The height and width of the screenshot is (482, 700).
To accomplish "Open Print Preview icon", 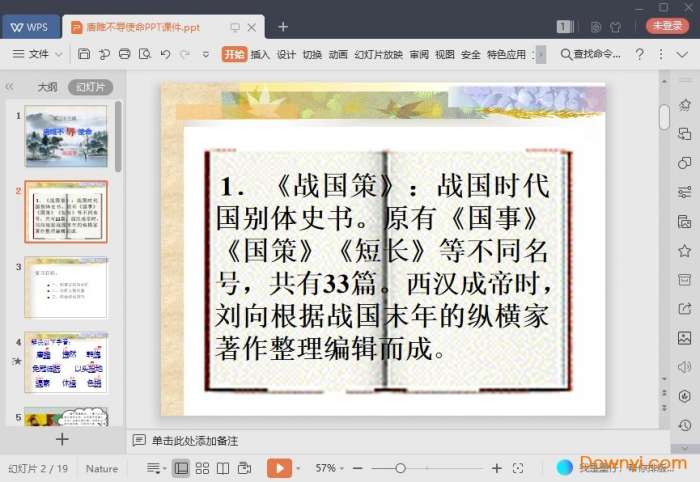I will pyautogui.click(x=145, y=54).
